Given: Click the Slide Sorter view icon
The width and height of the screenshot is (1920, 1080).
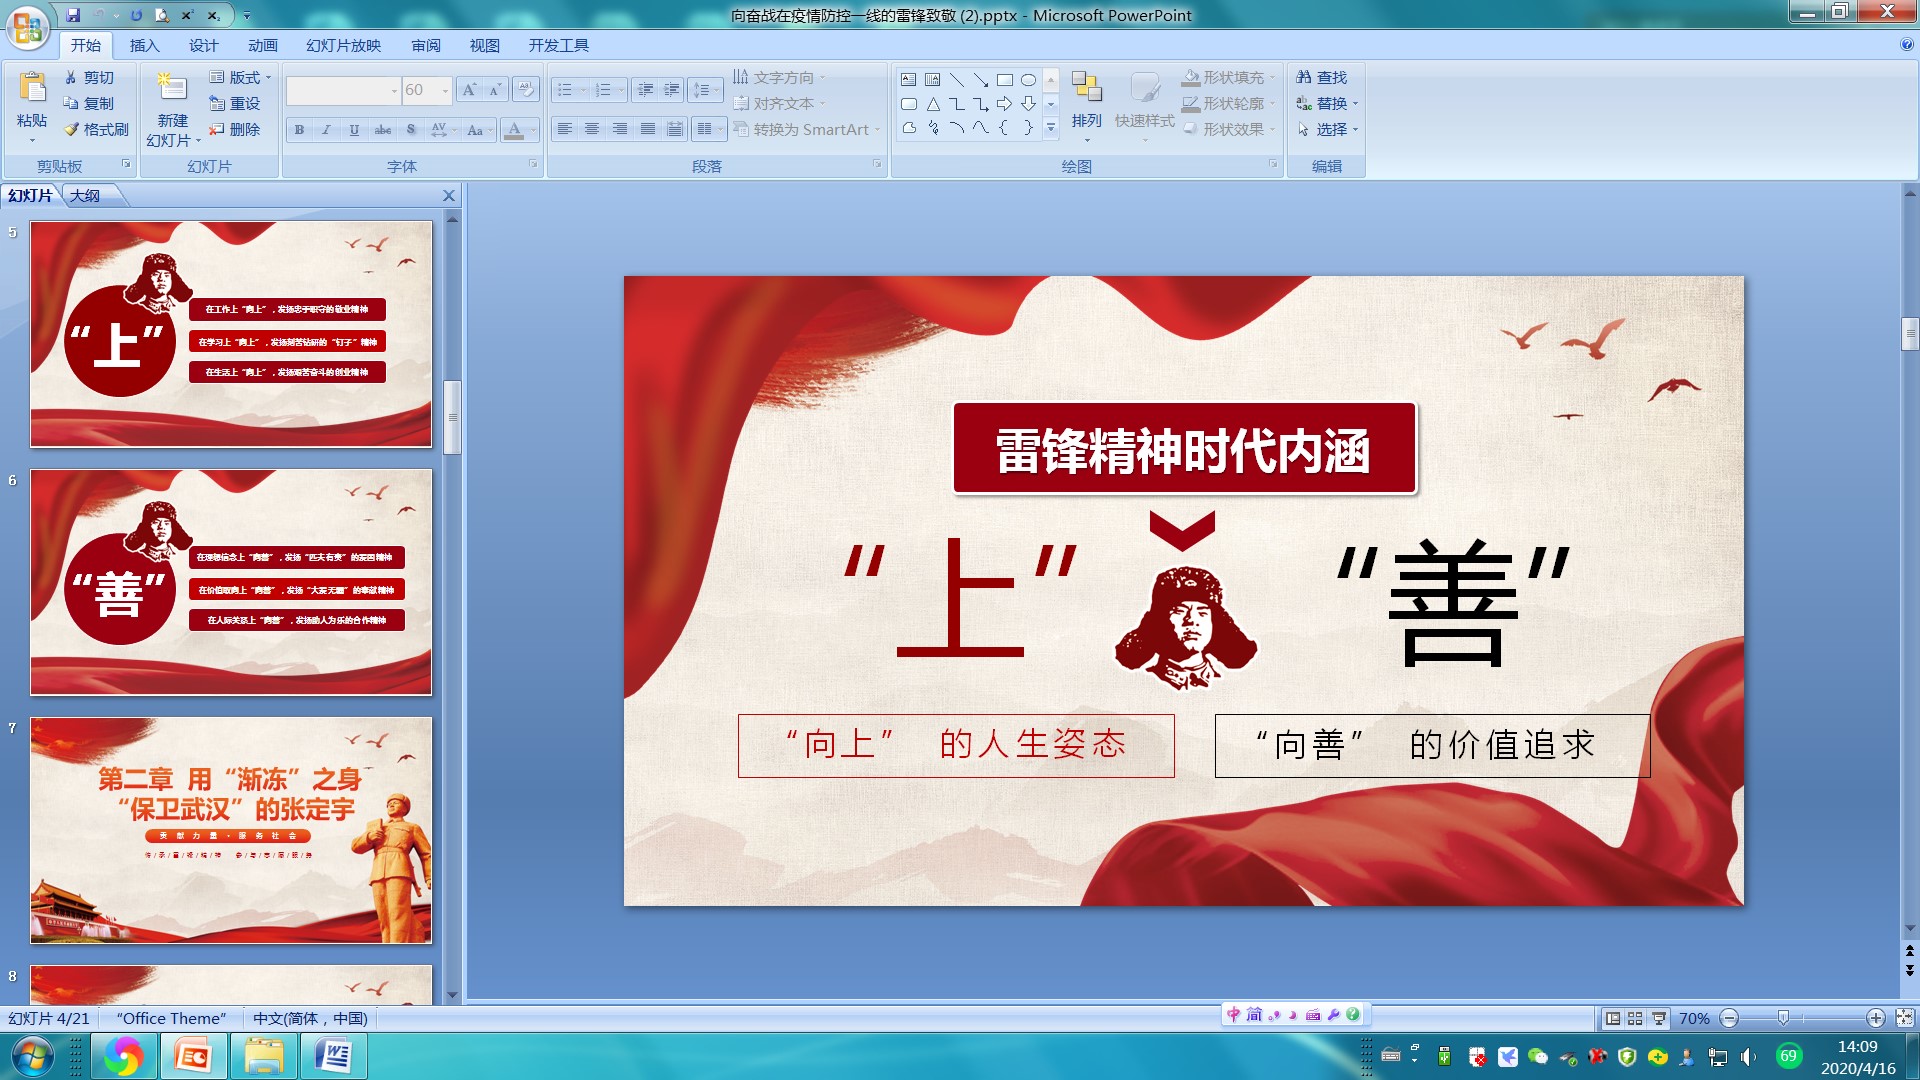Looking at the screenshot, I should click(x=1635, y=1018).
